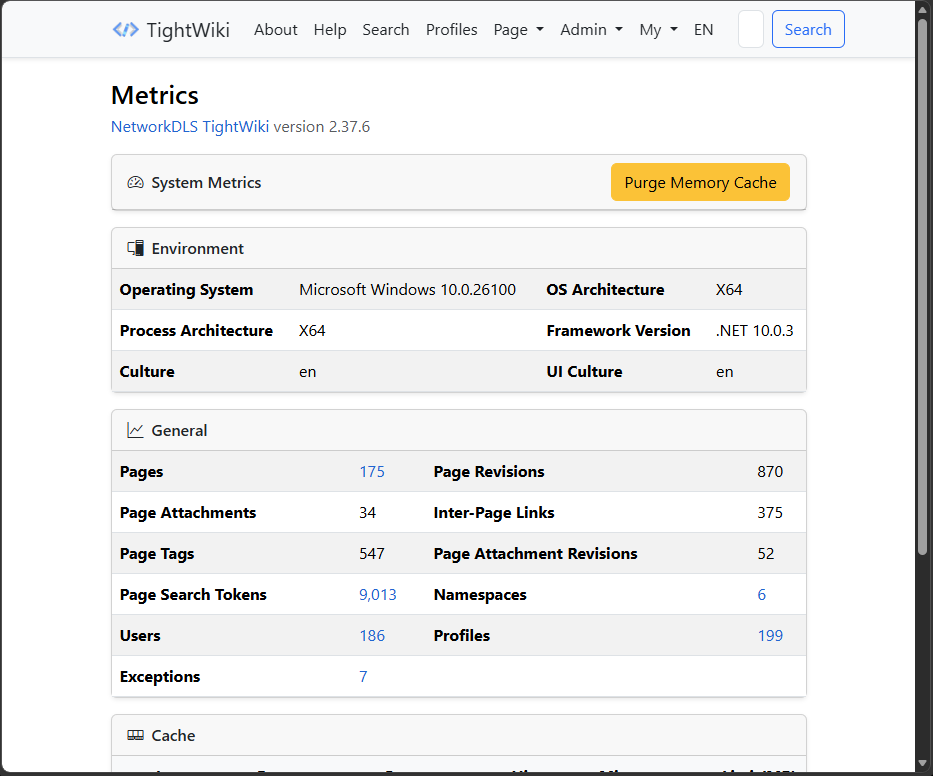This screenshot has height=776, width=933.
Task: Switch language using the EN menu
Action: (703, 30)
